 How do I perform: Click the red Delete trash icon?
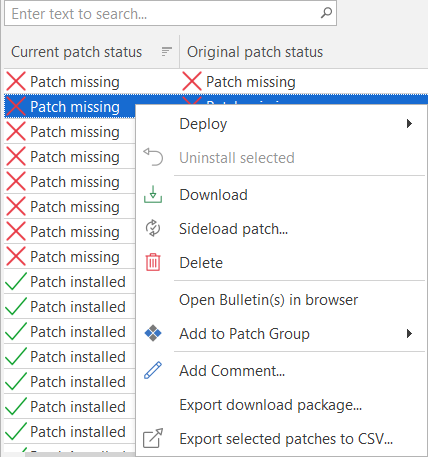(x=153, y=262)
